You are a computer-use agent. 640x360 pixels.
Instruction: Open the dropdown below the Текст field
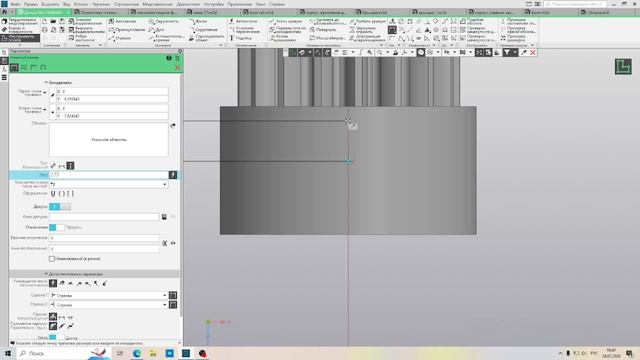click(164, 184)
